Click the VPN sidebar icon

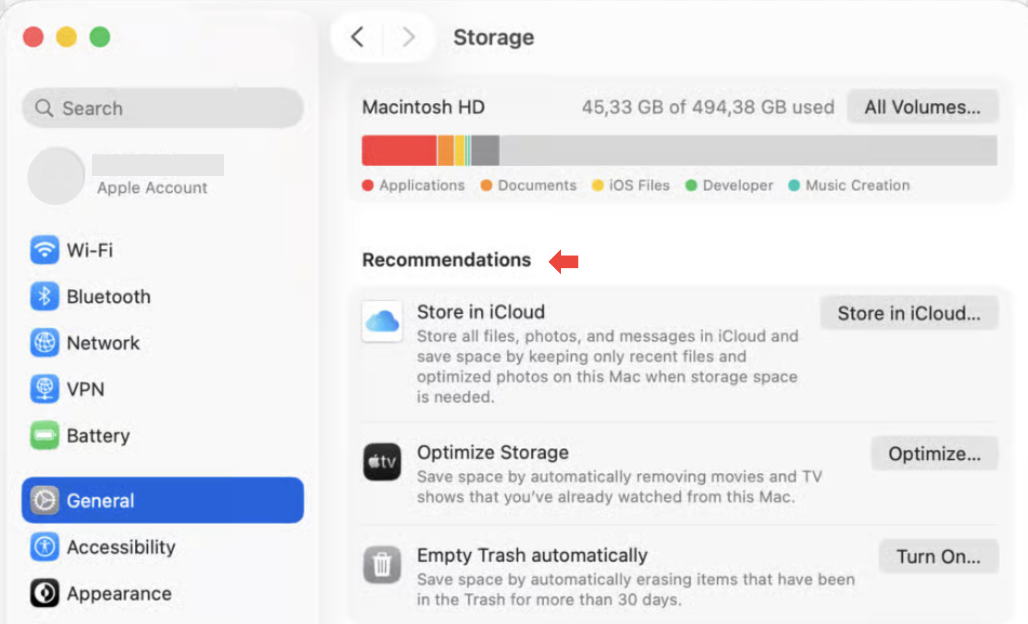(45, 389)
